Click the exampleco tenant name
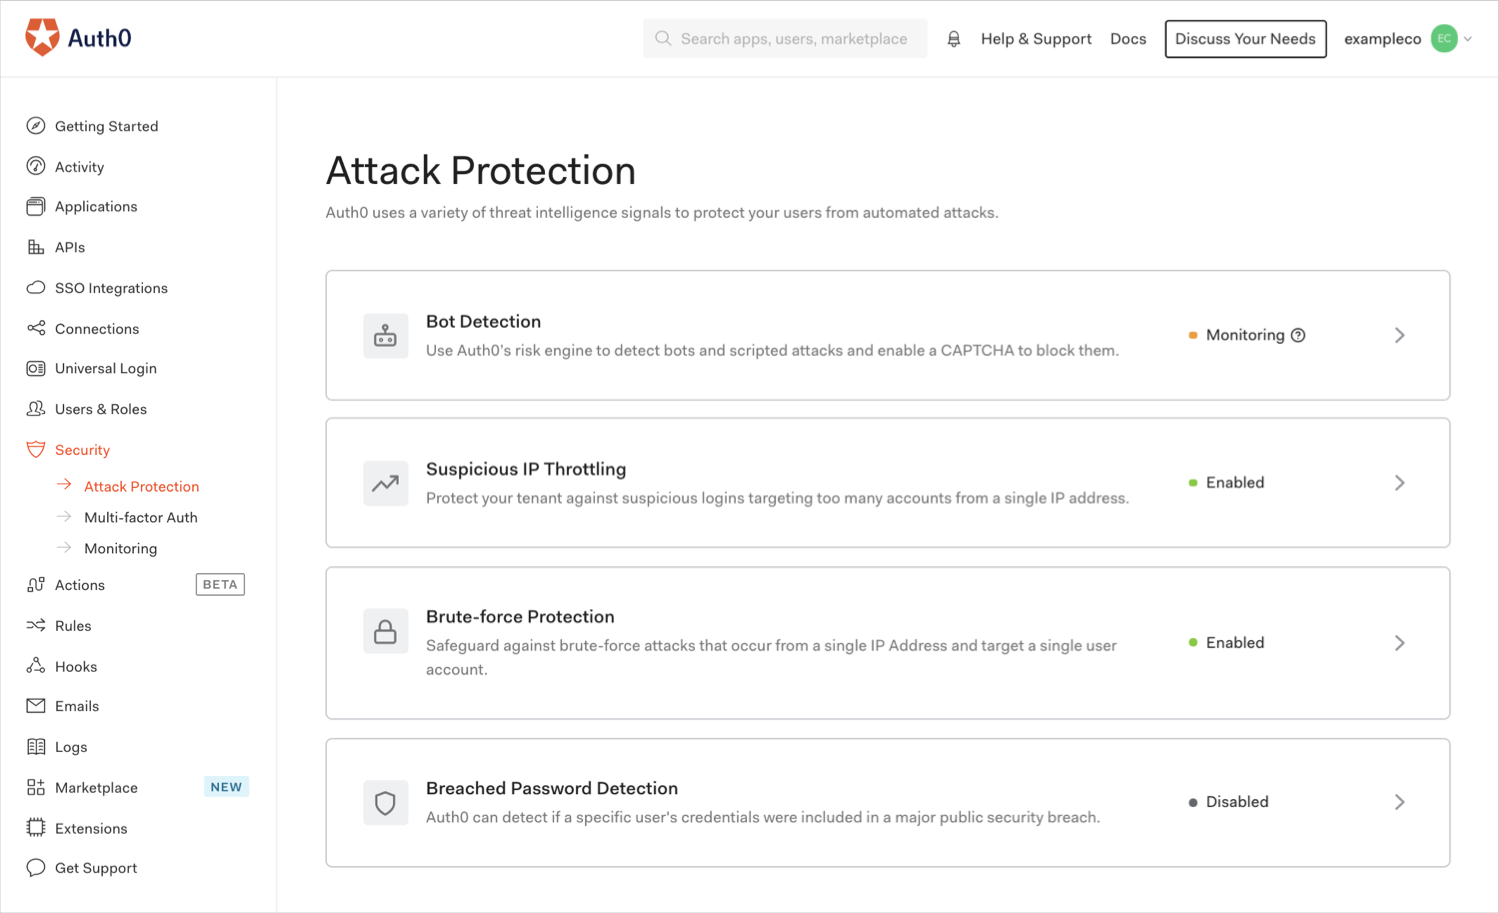1499x913 pixels. (x=1382, y=39)
